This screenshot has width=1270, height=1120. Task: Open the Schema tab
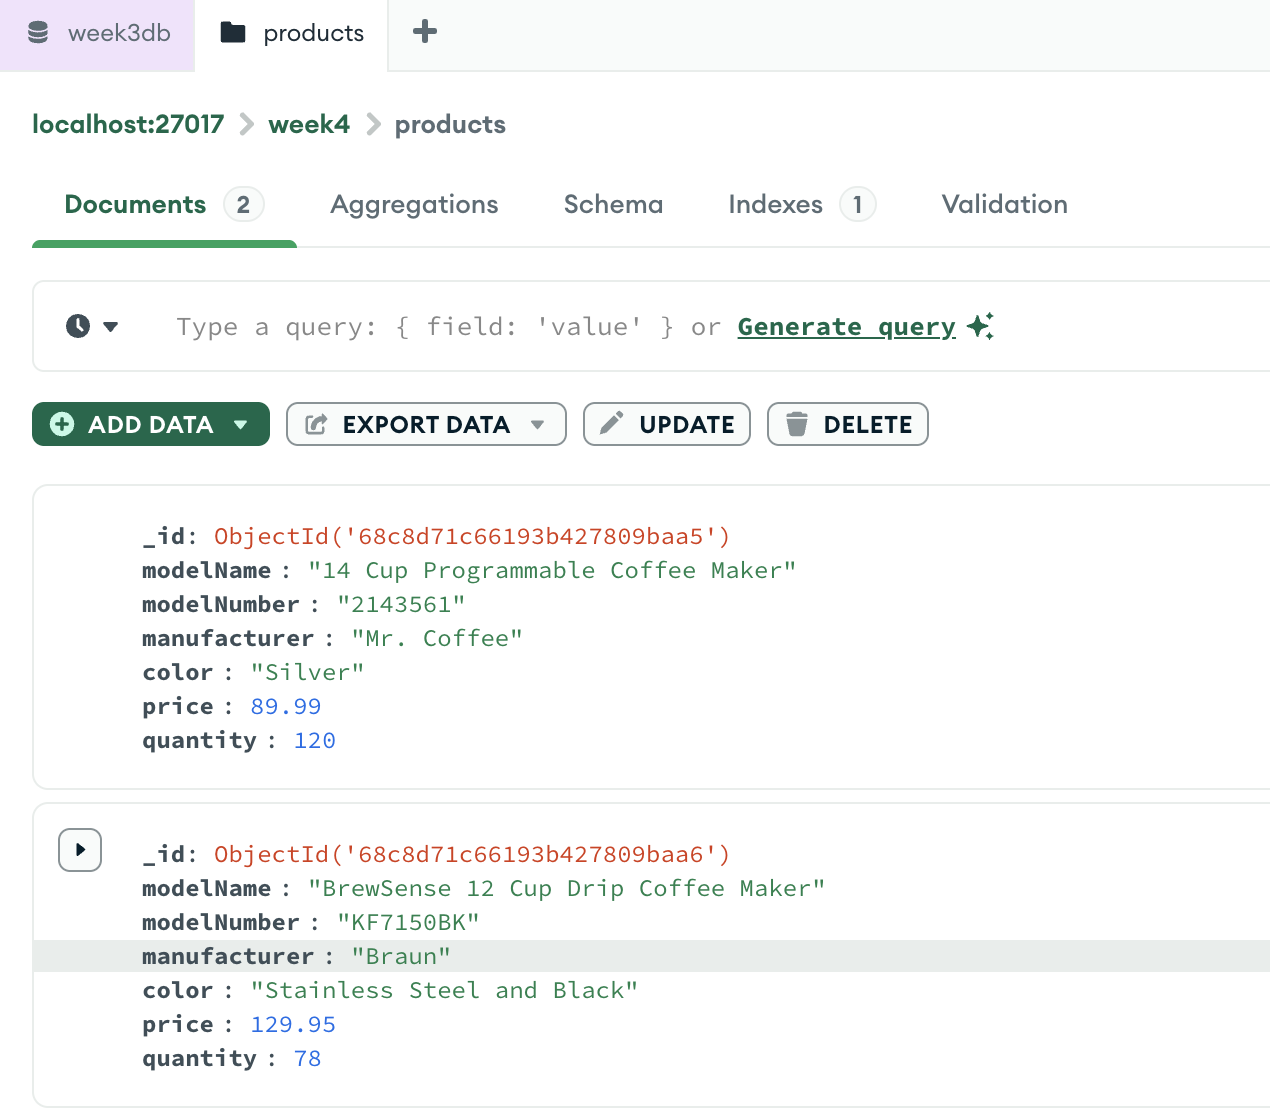(613, 205)
